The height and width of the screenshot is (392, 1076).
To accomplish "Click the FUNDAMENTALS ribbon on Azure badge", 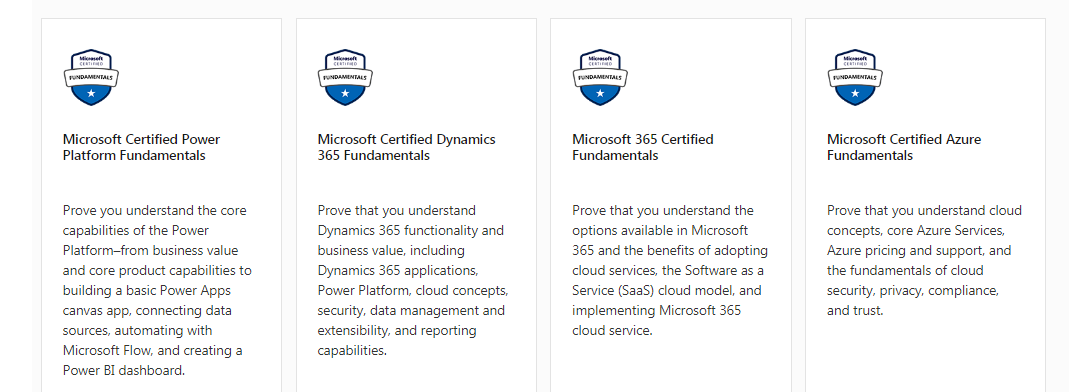I will point(855,77).
